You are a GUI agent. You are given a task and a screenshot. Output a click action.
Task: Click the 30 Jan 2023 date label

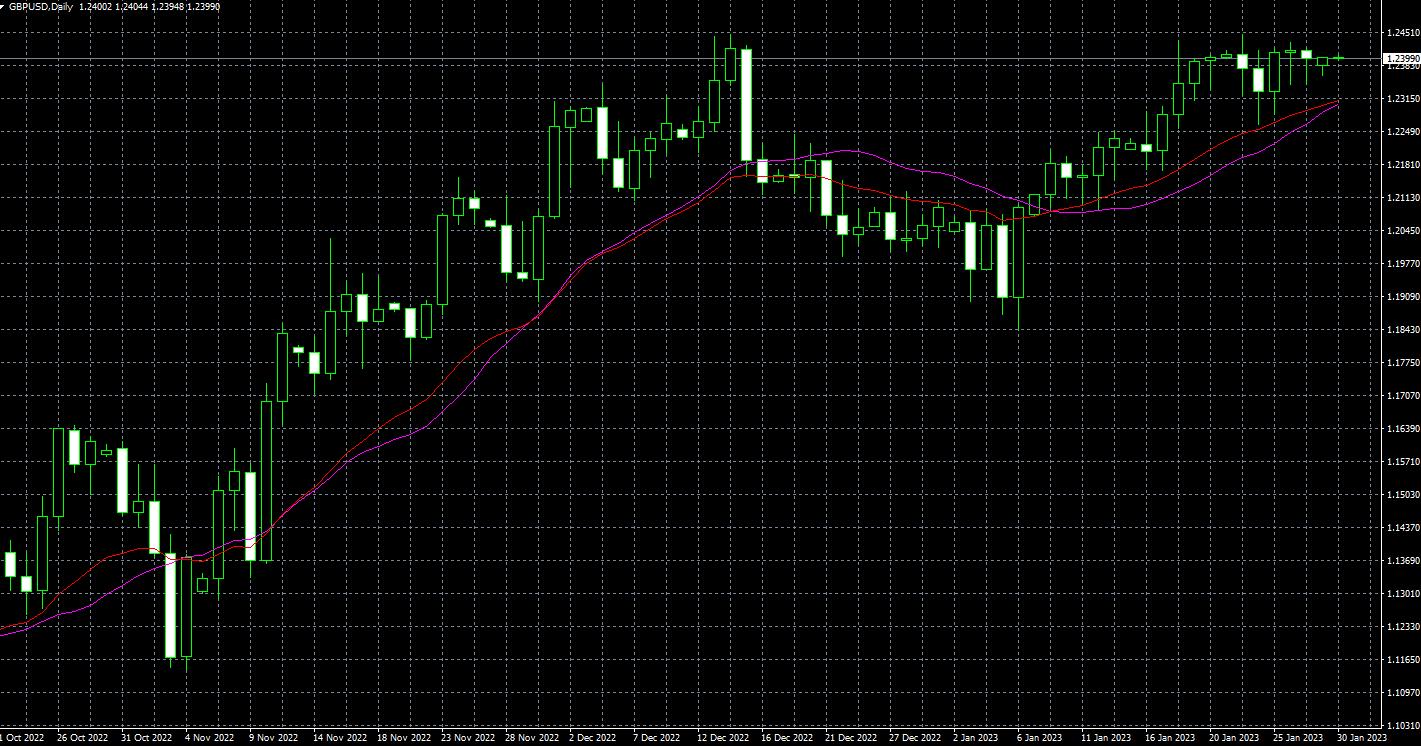1362,738
